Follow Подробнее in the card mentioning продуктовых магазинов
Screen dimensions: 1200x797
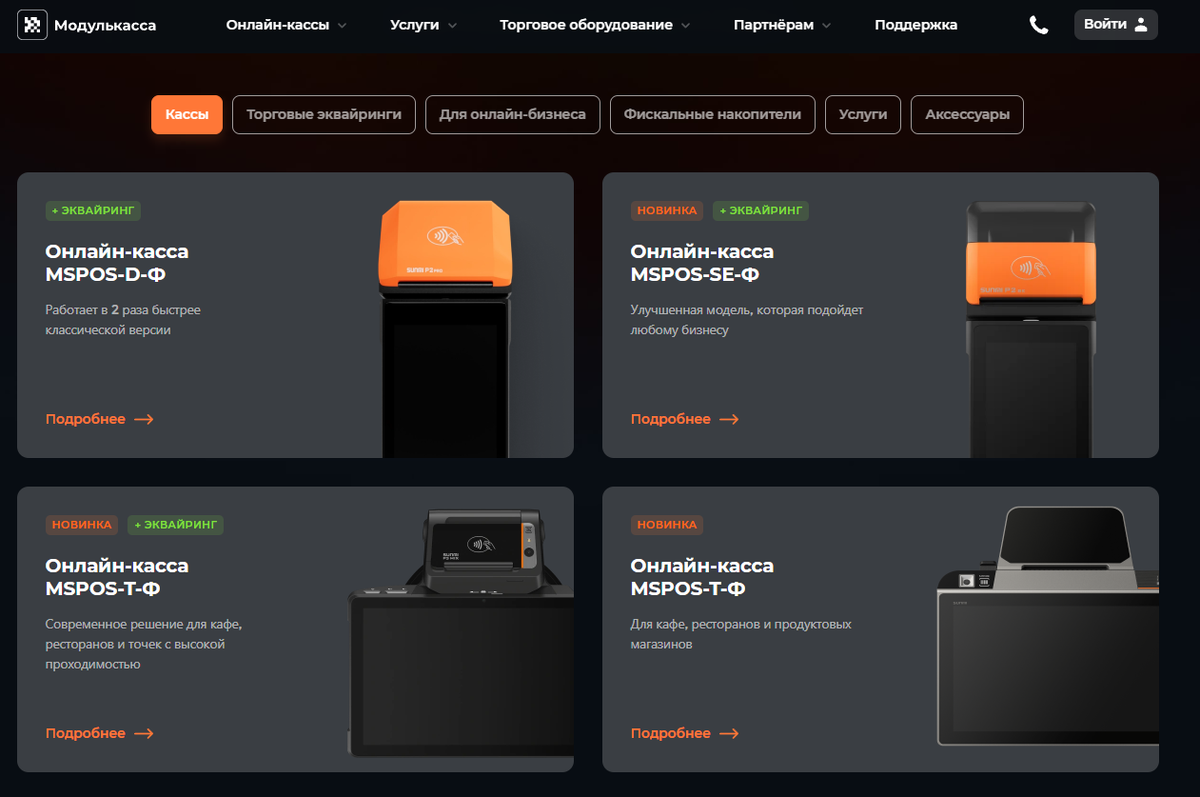click(684, 733)
